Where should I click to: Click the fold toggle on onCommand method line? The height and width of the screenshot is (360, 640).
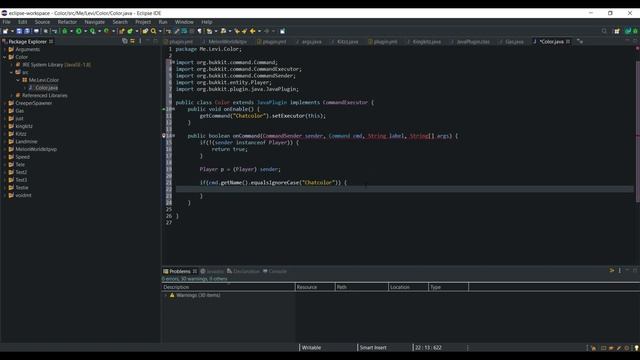(173, 136)
